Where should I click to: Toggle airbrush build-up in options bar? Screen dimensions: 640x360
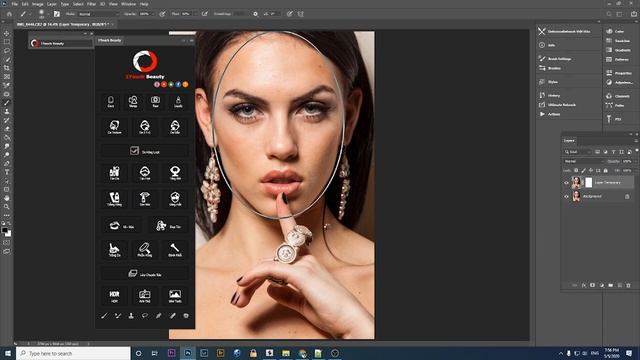[205, 14]
